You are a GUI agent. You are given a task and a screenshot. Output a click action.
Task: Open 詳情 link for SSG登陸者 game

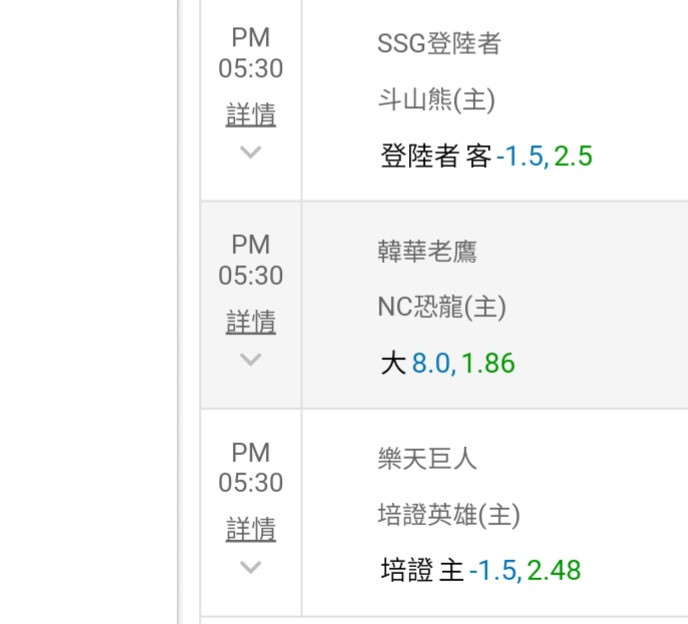251,115
